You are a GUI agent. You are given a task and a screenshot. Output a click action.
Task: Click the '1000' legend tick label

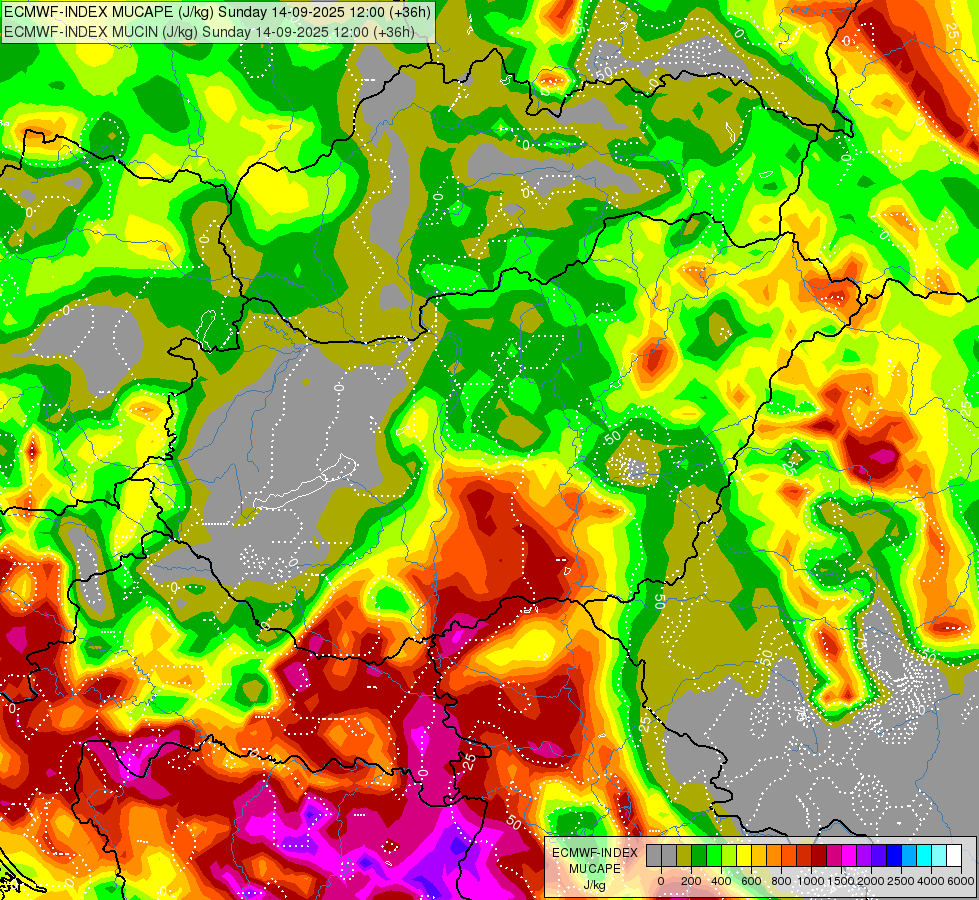[x=811, y=881]
